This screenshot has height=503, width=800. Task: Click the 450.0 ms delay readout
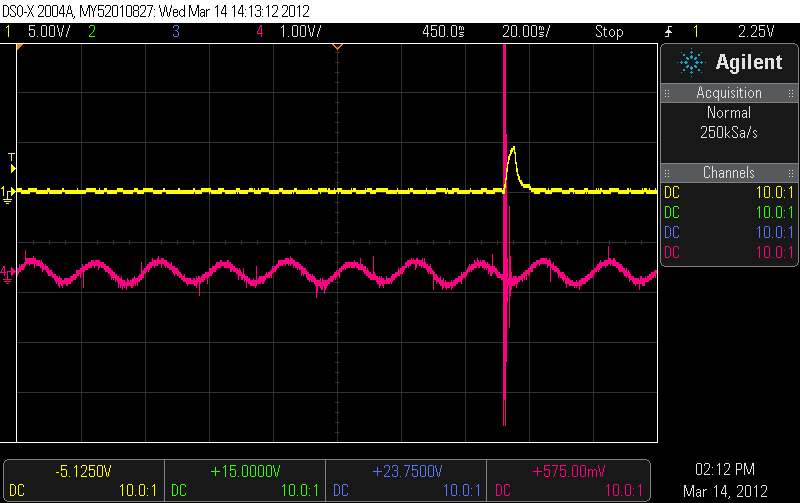click(x=443, y=32)
